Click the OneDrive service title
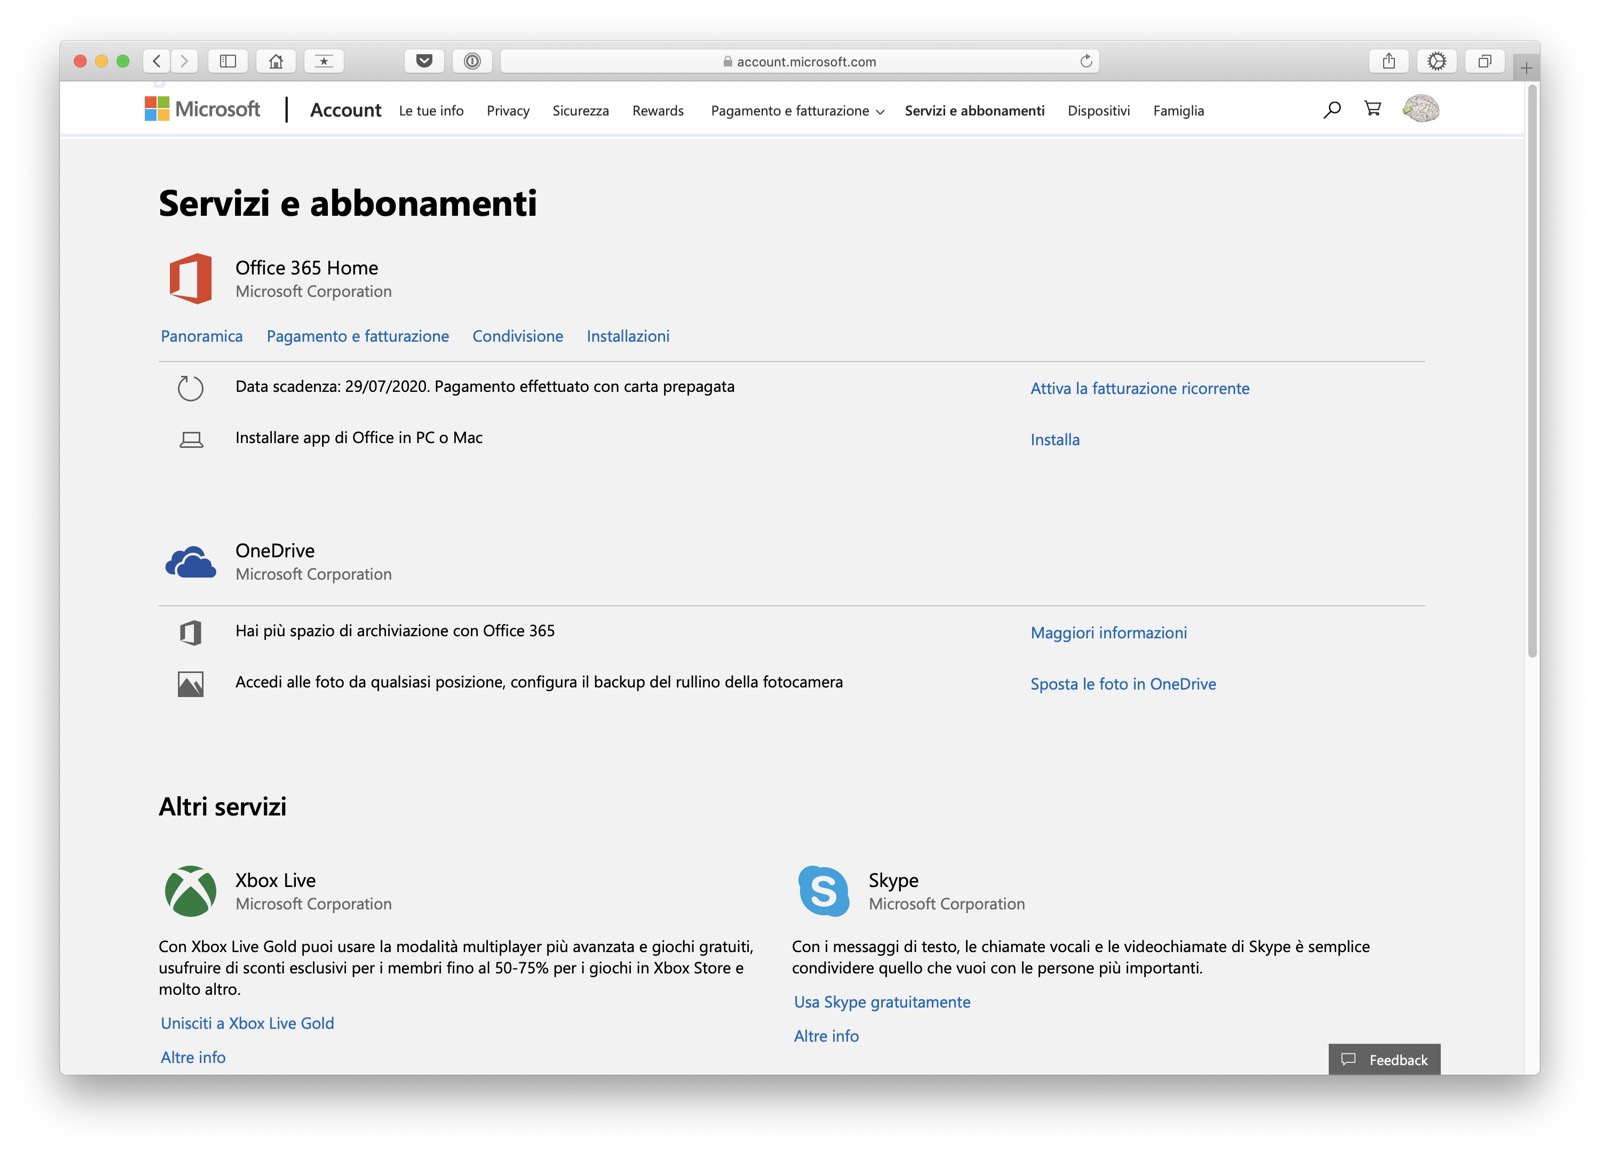The width and height of the screenshot is (1600, 1154). 275,551
